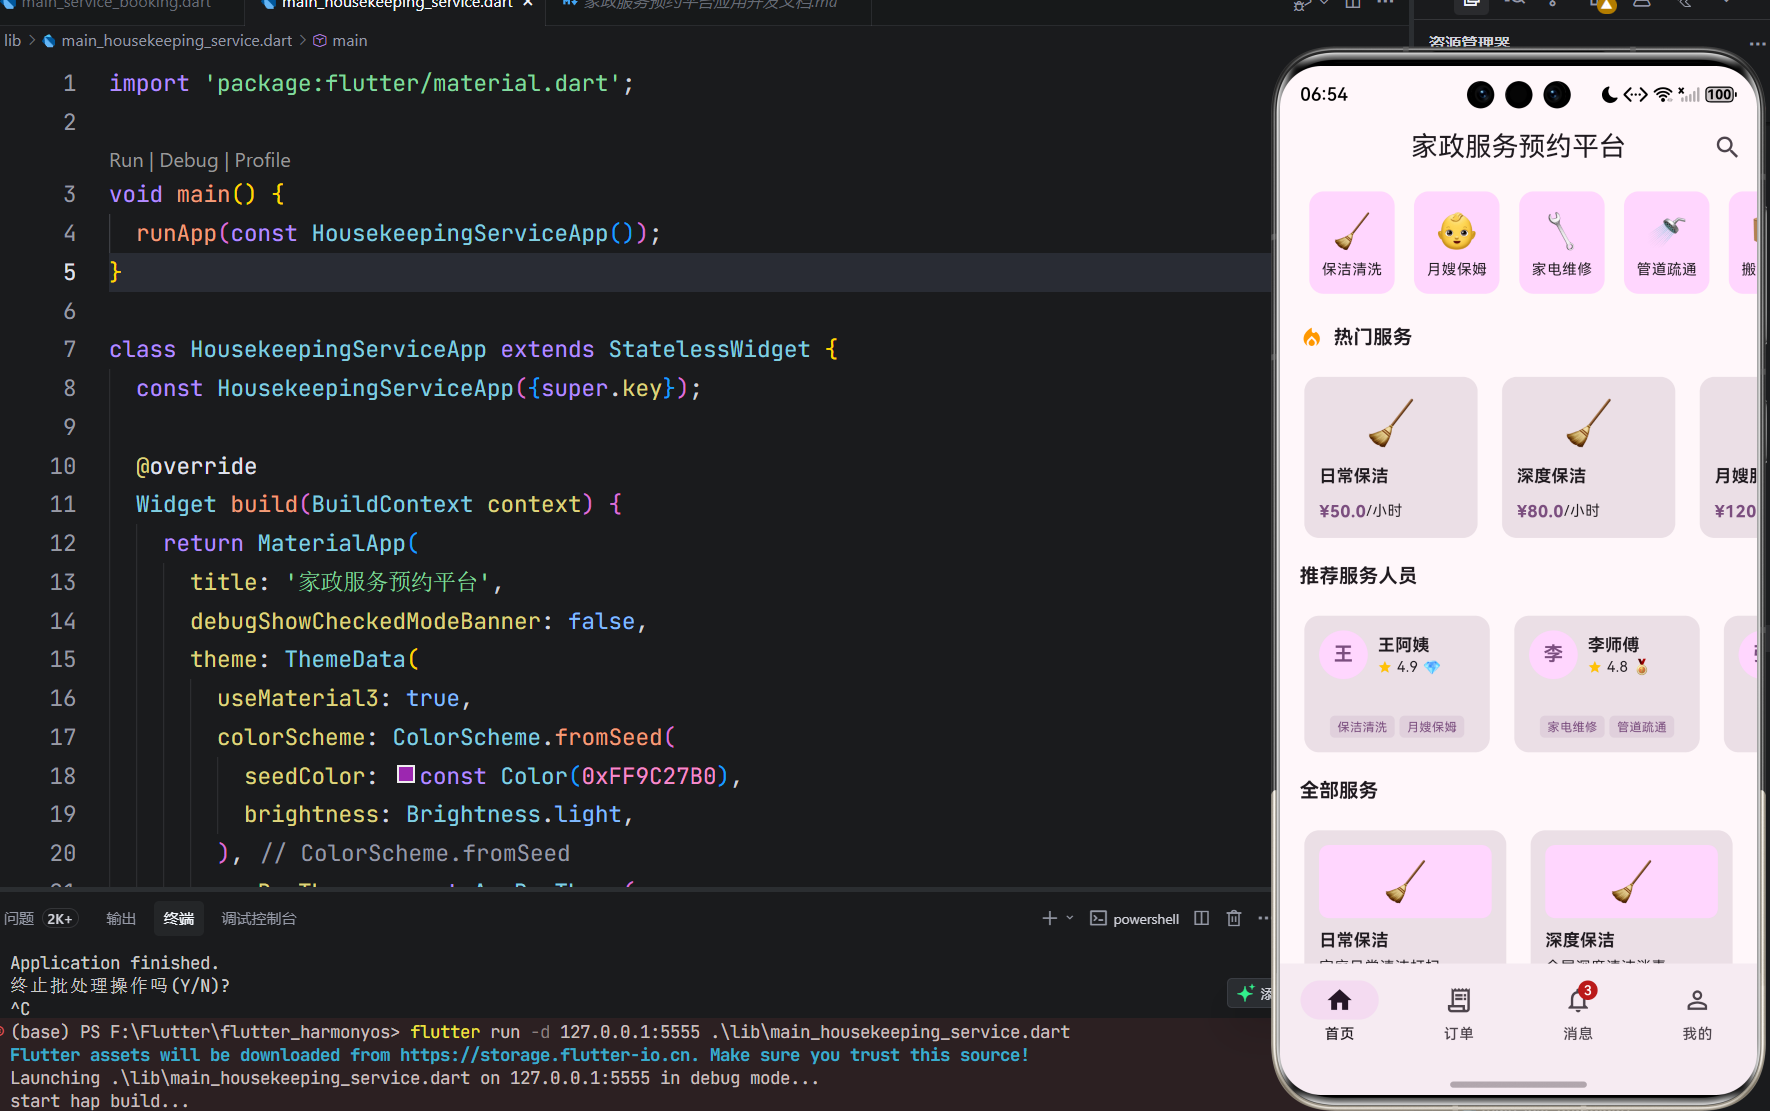Switch to the 家政服务预约平台 markdown editor tab

(710, 5)
